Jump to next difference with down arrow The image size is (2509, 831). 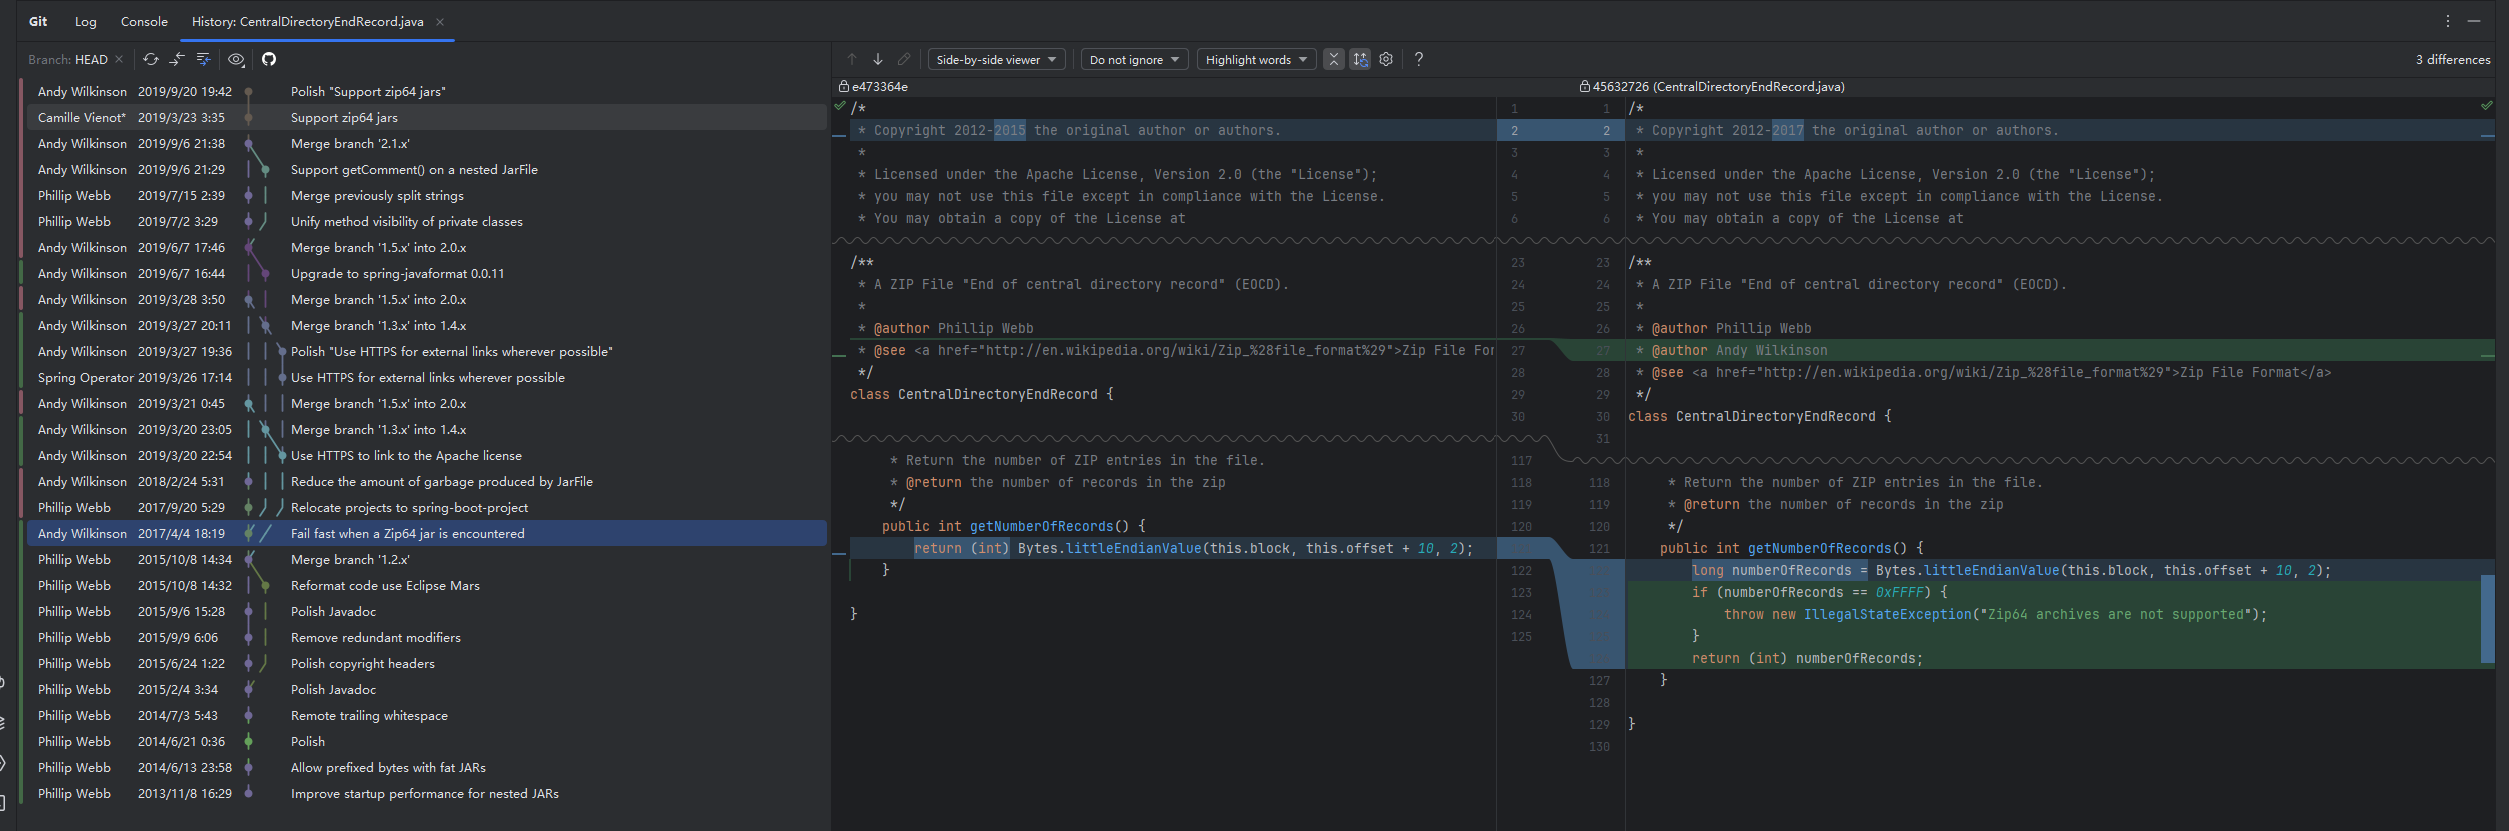(x=878, y=60)
